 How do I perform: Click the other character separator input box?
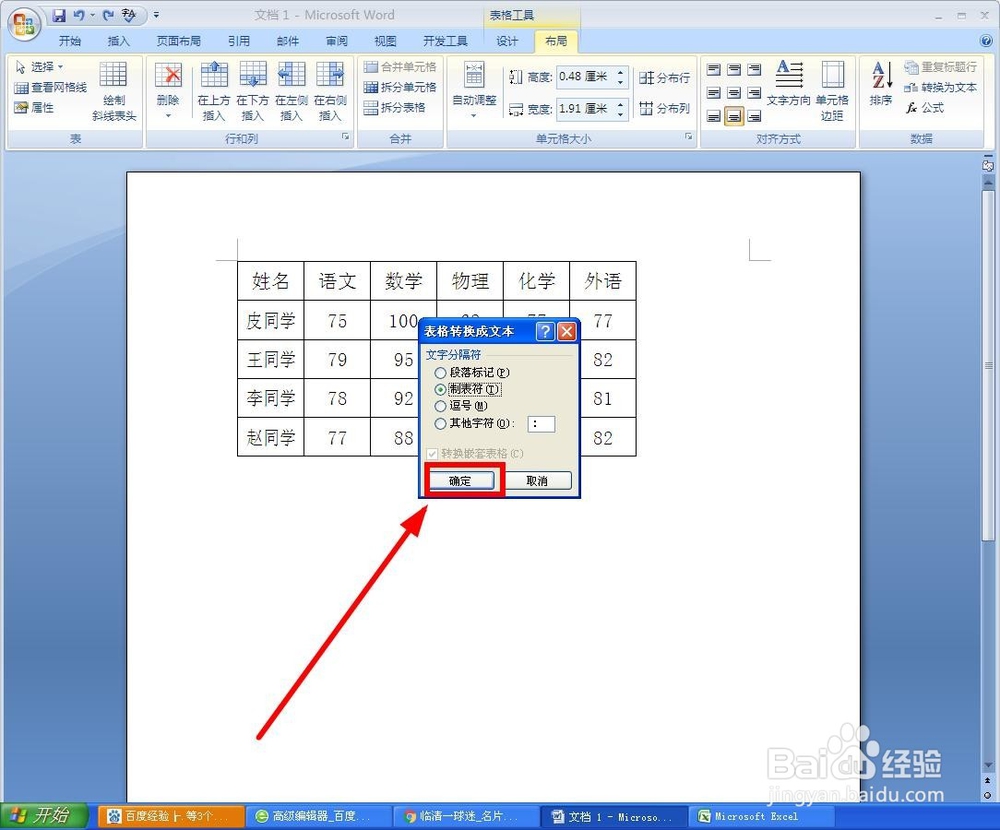[541, 424]
